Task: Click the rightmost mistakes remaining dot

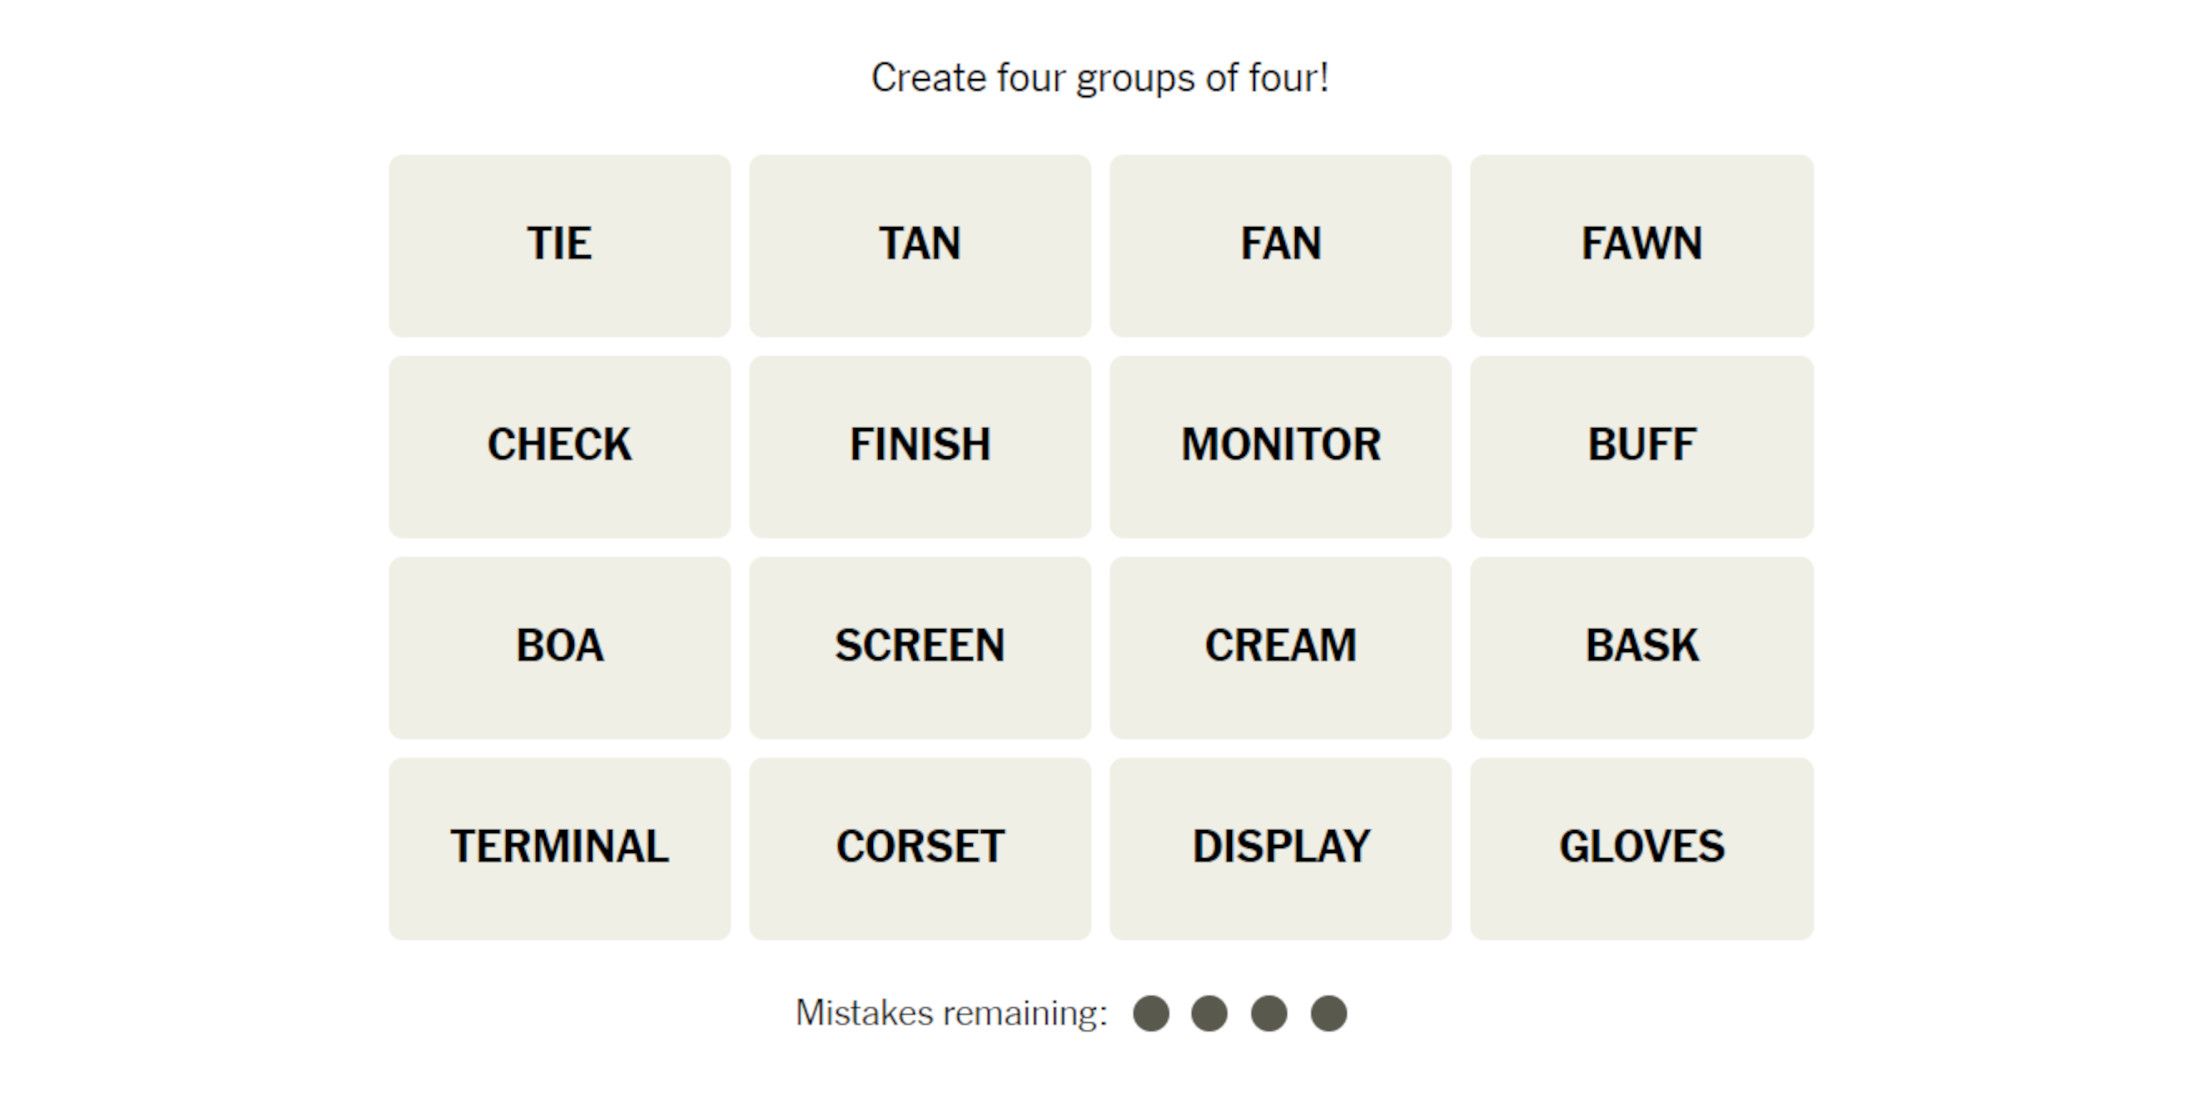Action: [x=1329, y=1013]
